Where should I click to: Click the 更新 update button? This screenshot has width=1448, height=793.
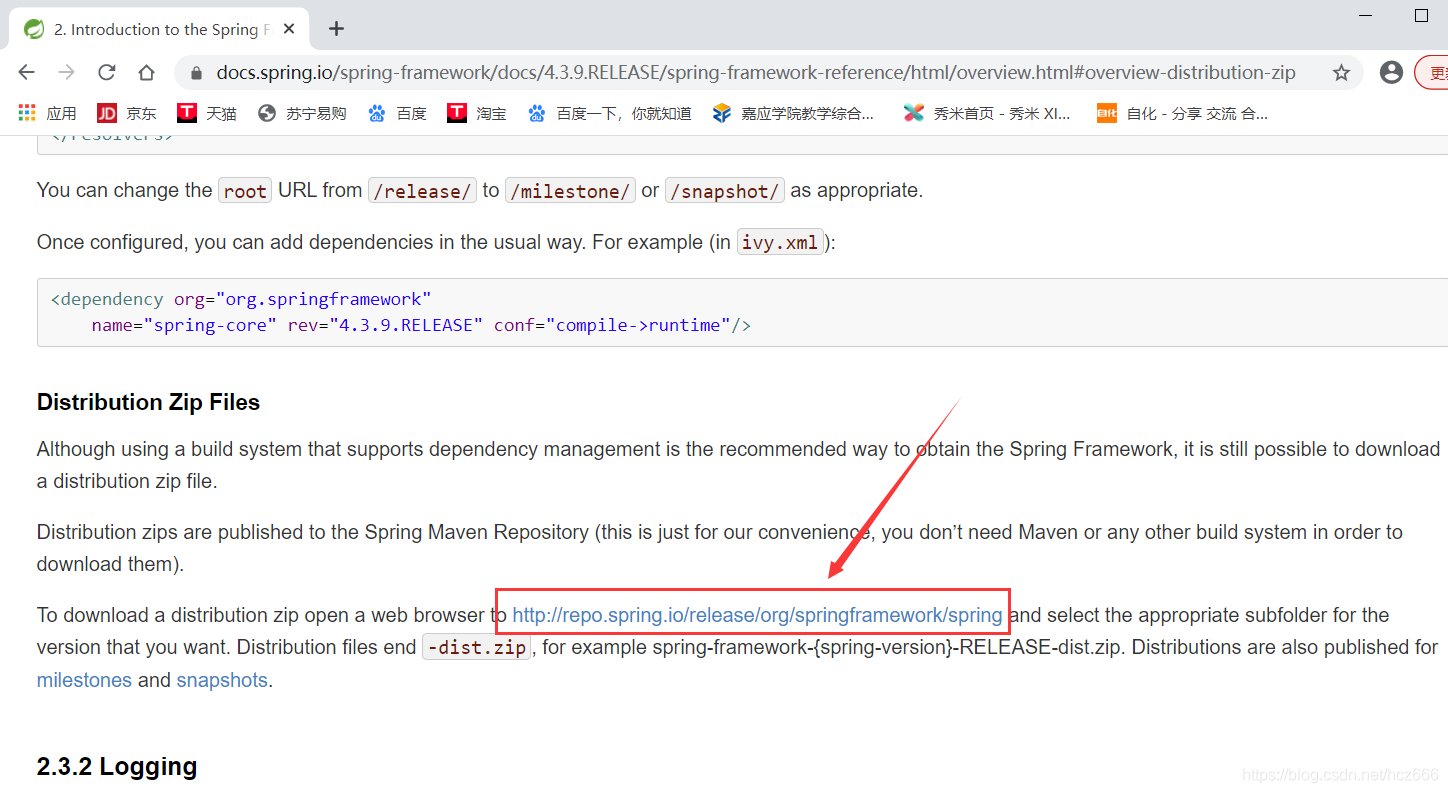[1432, 73]
